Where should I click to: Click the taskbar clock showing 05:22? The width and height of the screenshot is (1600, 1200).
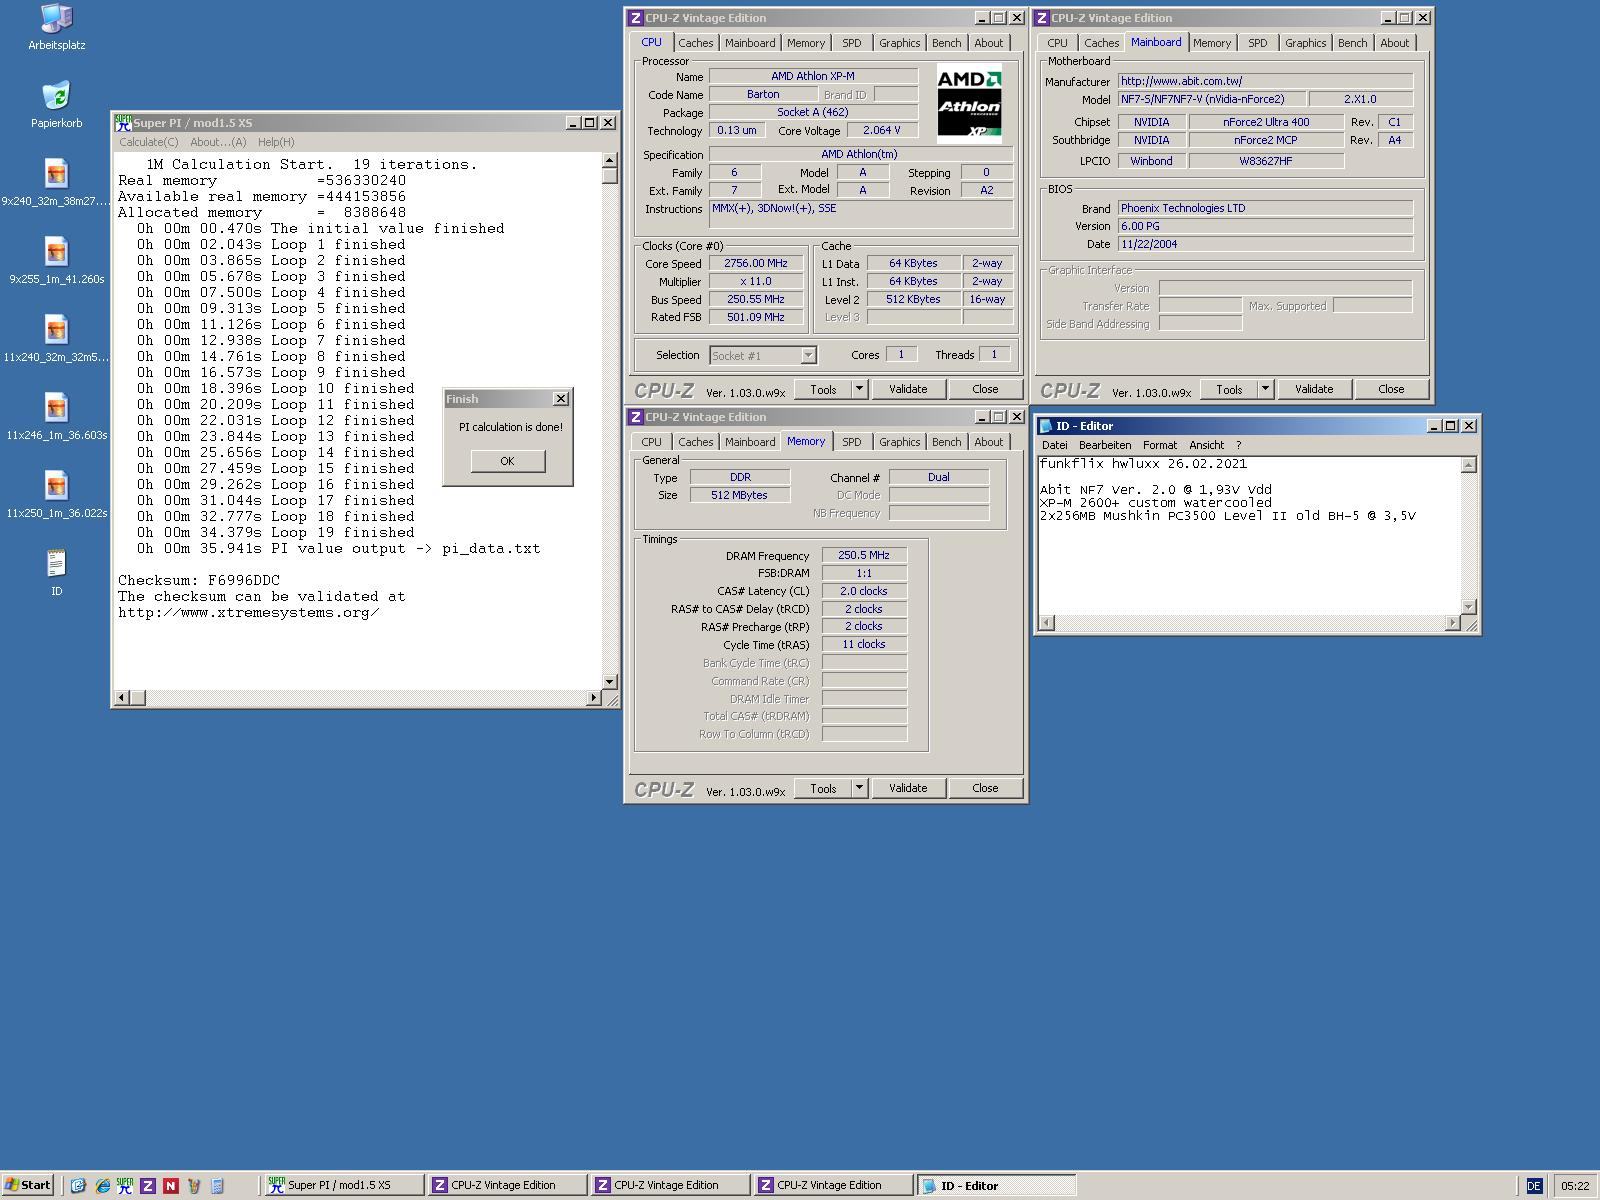point(1574,1186)
